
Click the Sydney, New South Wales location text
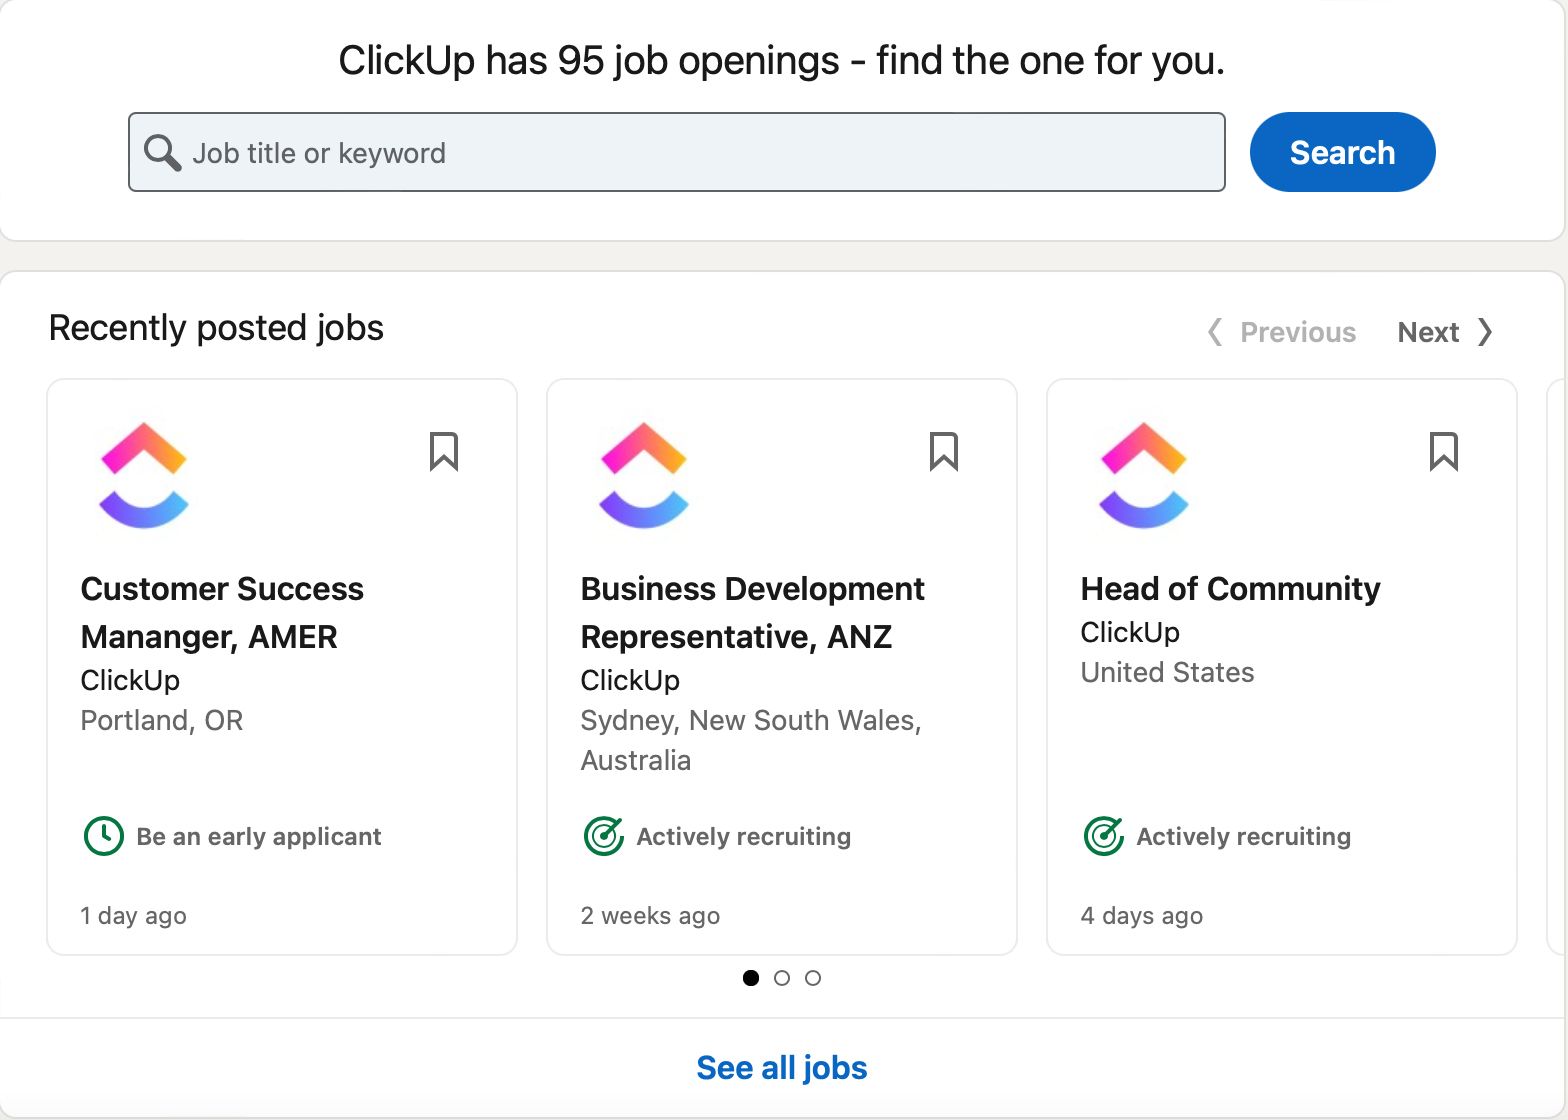(751, 741)
